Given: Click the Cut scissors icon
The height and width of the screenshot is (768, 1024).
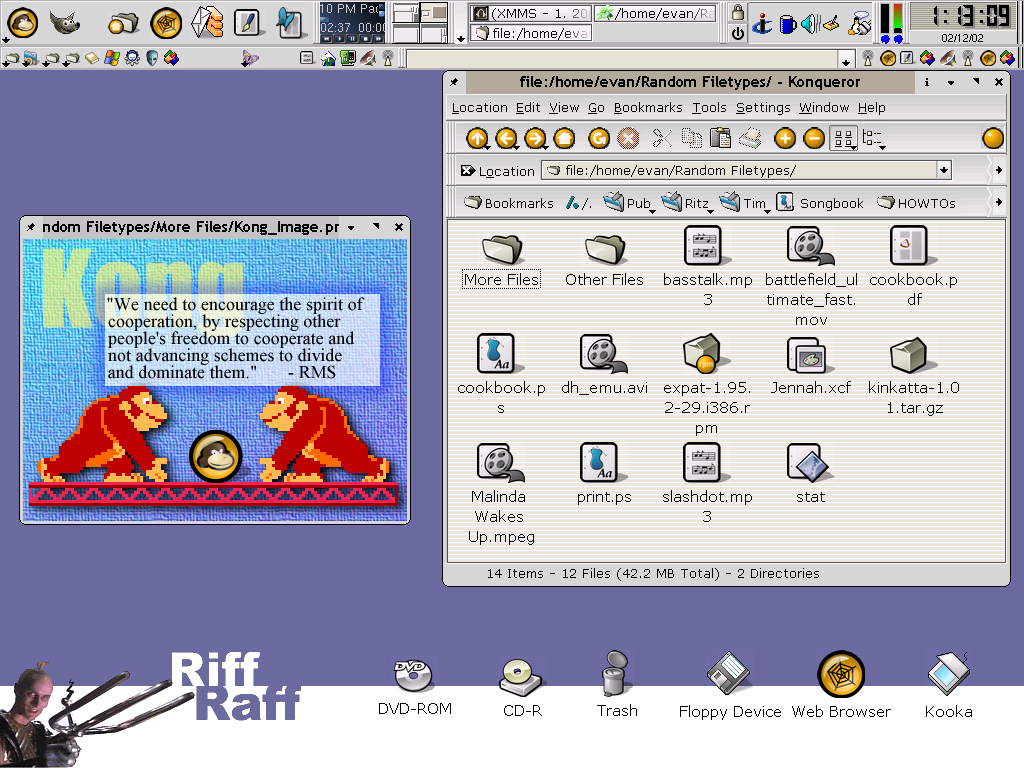Looking at the screenshot, I should 662,138.
